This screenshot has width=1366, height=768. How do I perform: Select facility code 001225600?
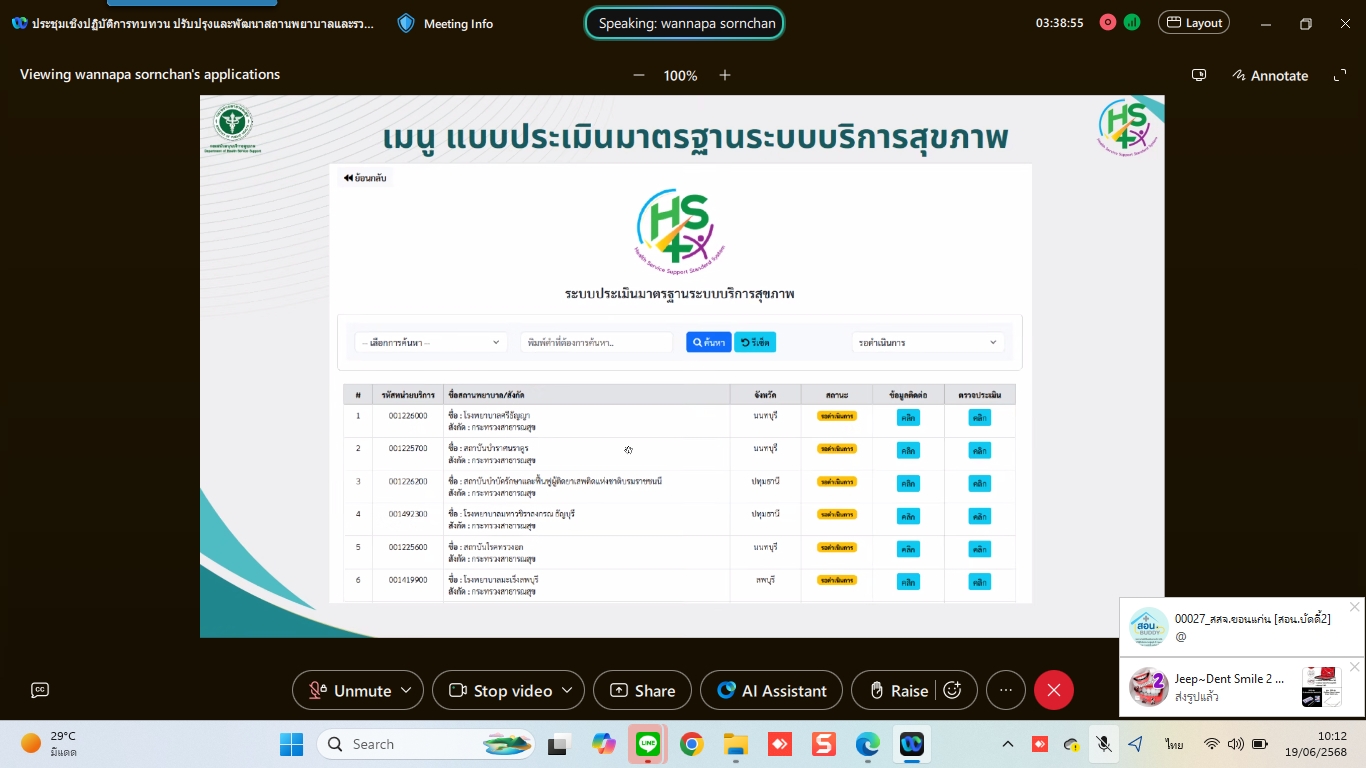408,547
